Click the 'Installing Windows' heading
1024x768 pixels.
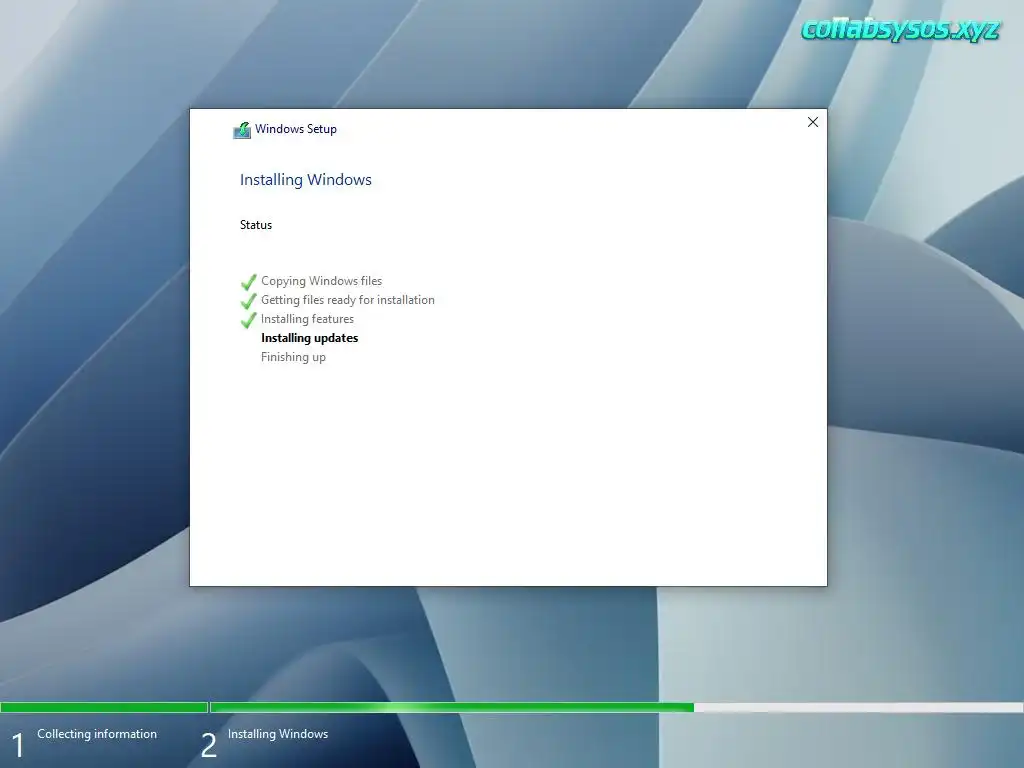coord(306,180)
